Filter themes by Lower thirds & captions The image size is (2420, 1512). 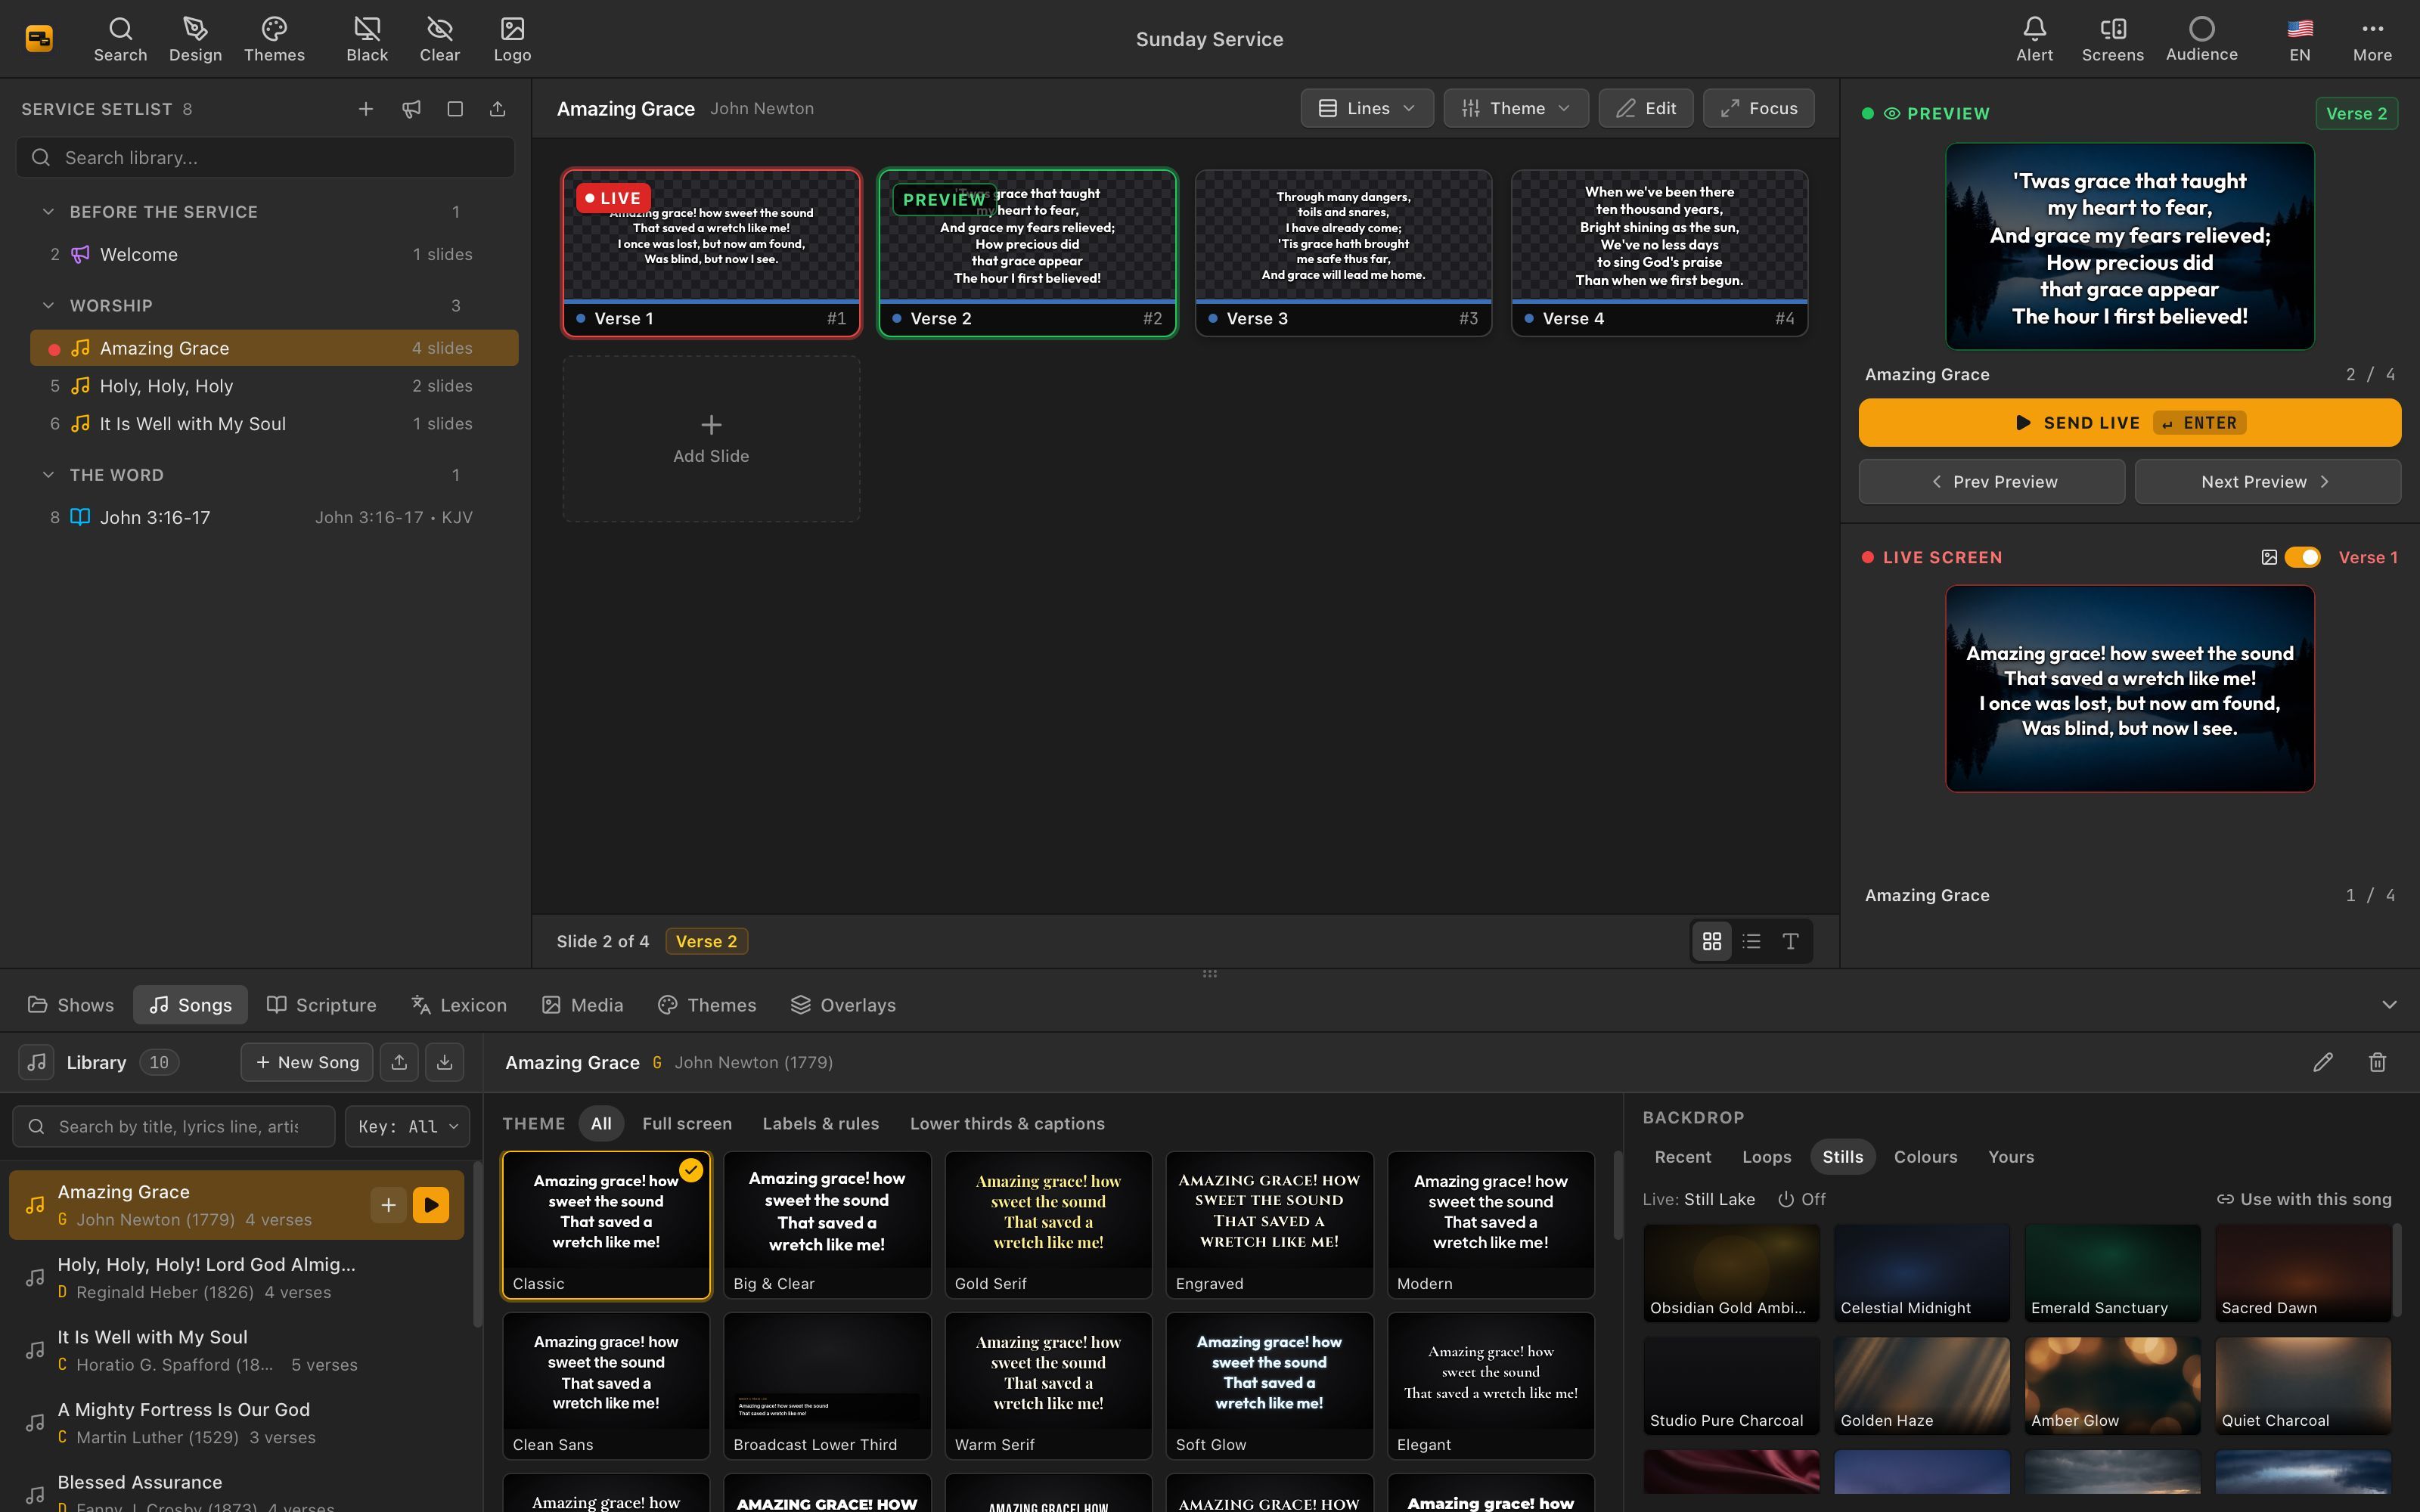[1007, 1124]
